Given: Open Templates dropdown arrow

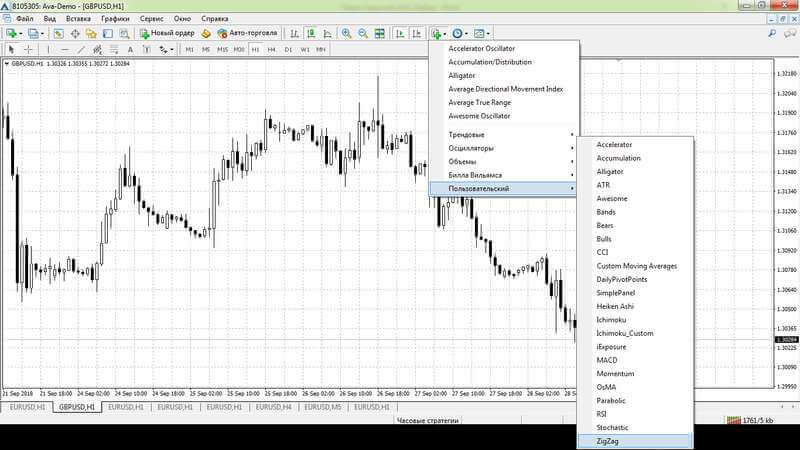Looking at the screenshot, I should coord(488,34).
